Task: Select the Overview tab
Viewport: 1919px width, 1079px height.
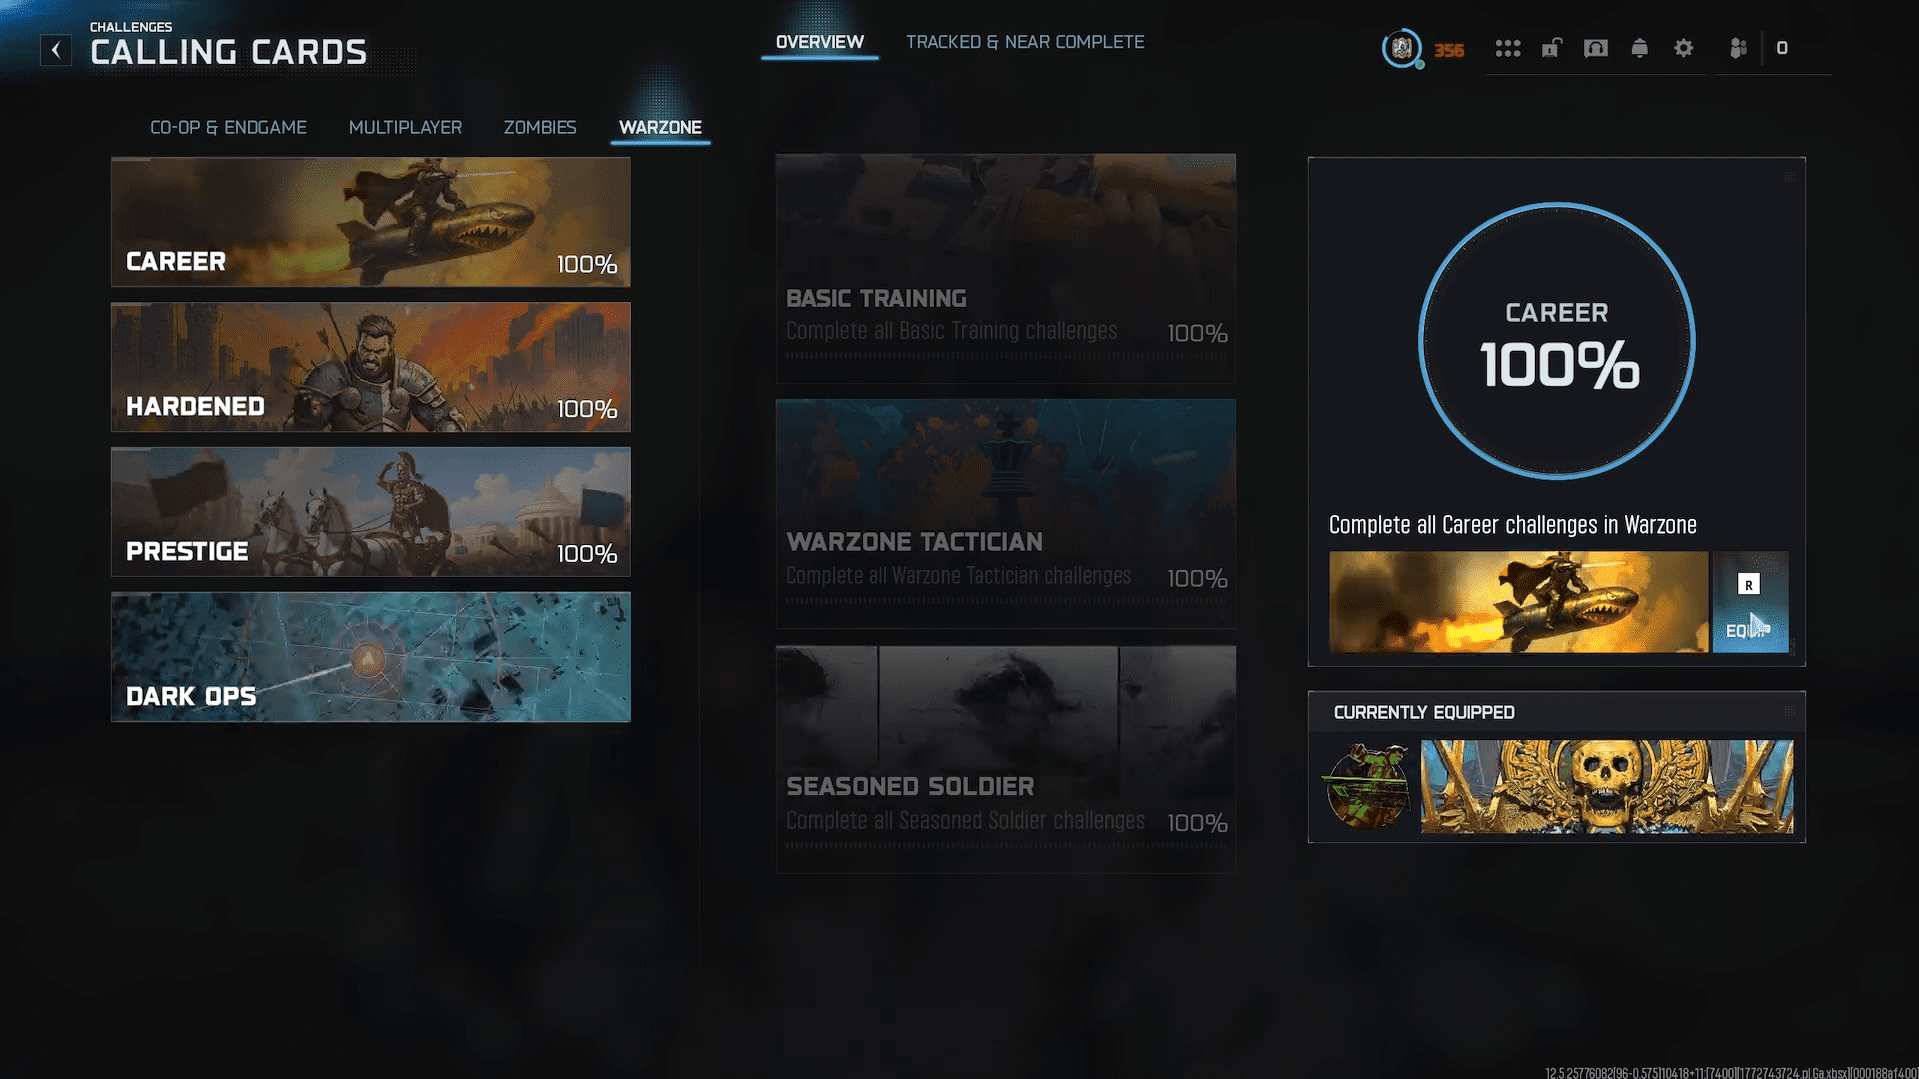Action: (x=819, y=42)
